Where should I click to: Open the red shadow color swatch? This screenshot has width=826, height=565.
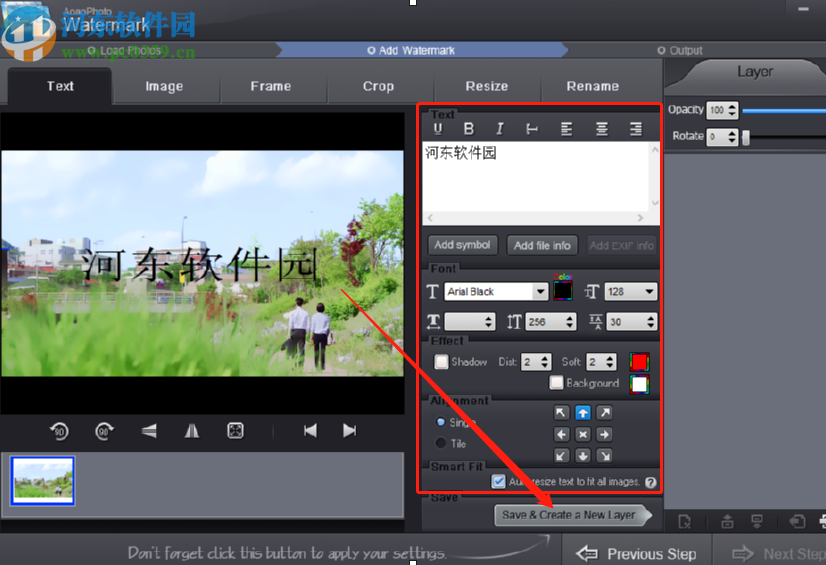[639, 362]
